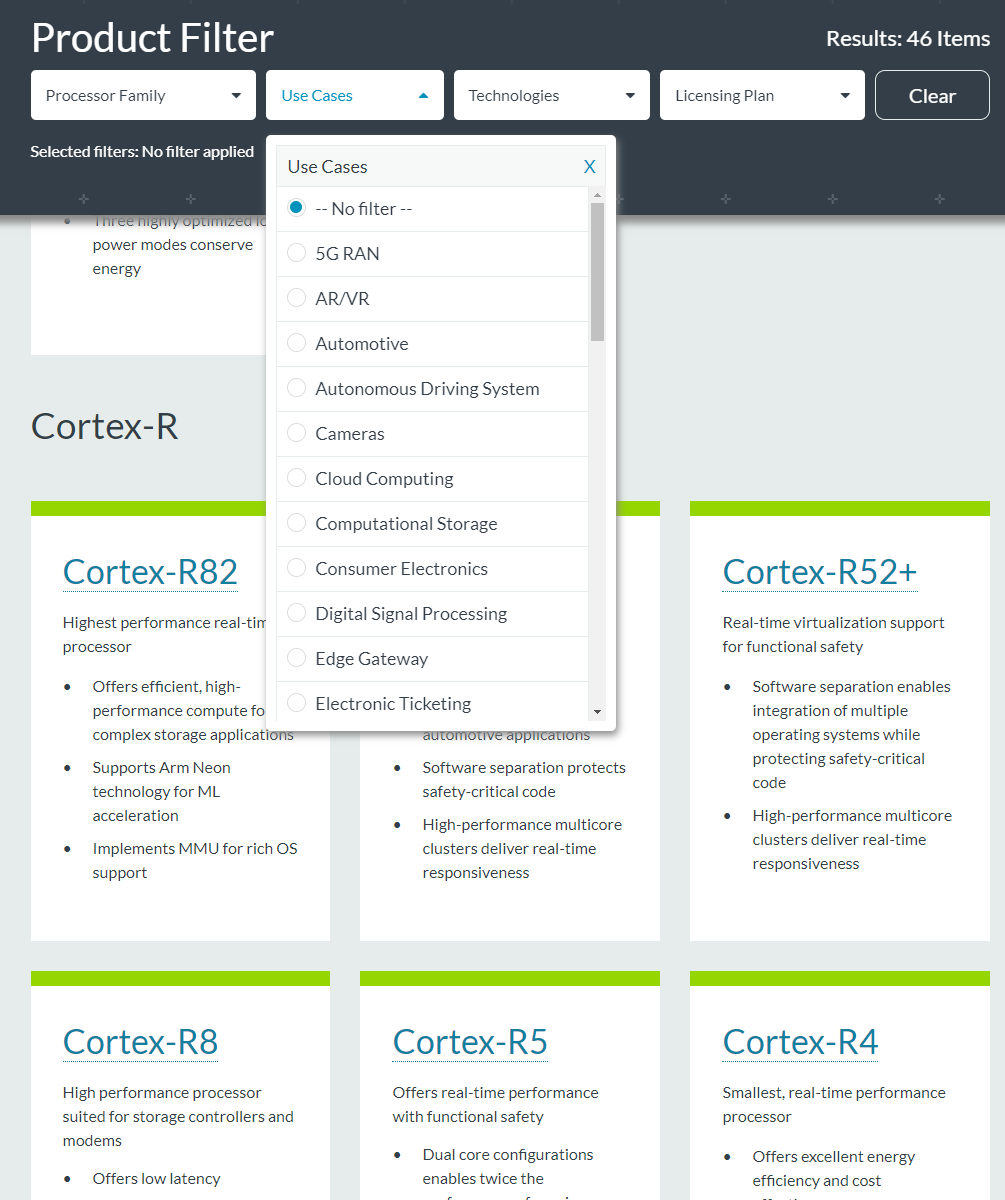Click 'Offers low latency' bullet
This screenshot has height=1200, width=1005.
[157, 1178]
